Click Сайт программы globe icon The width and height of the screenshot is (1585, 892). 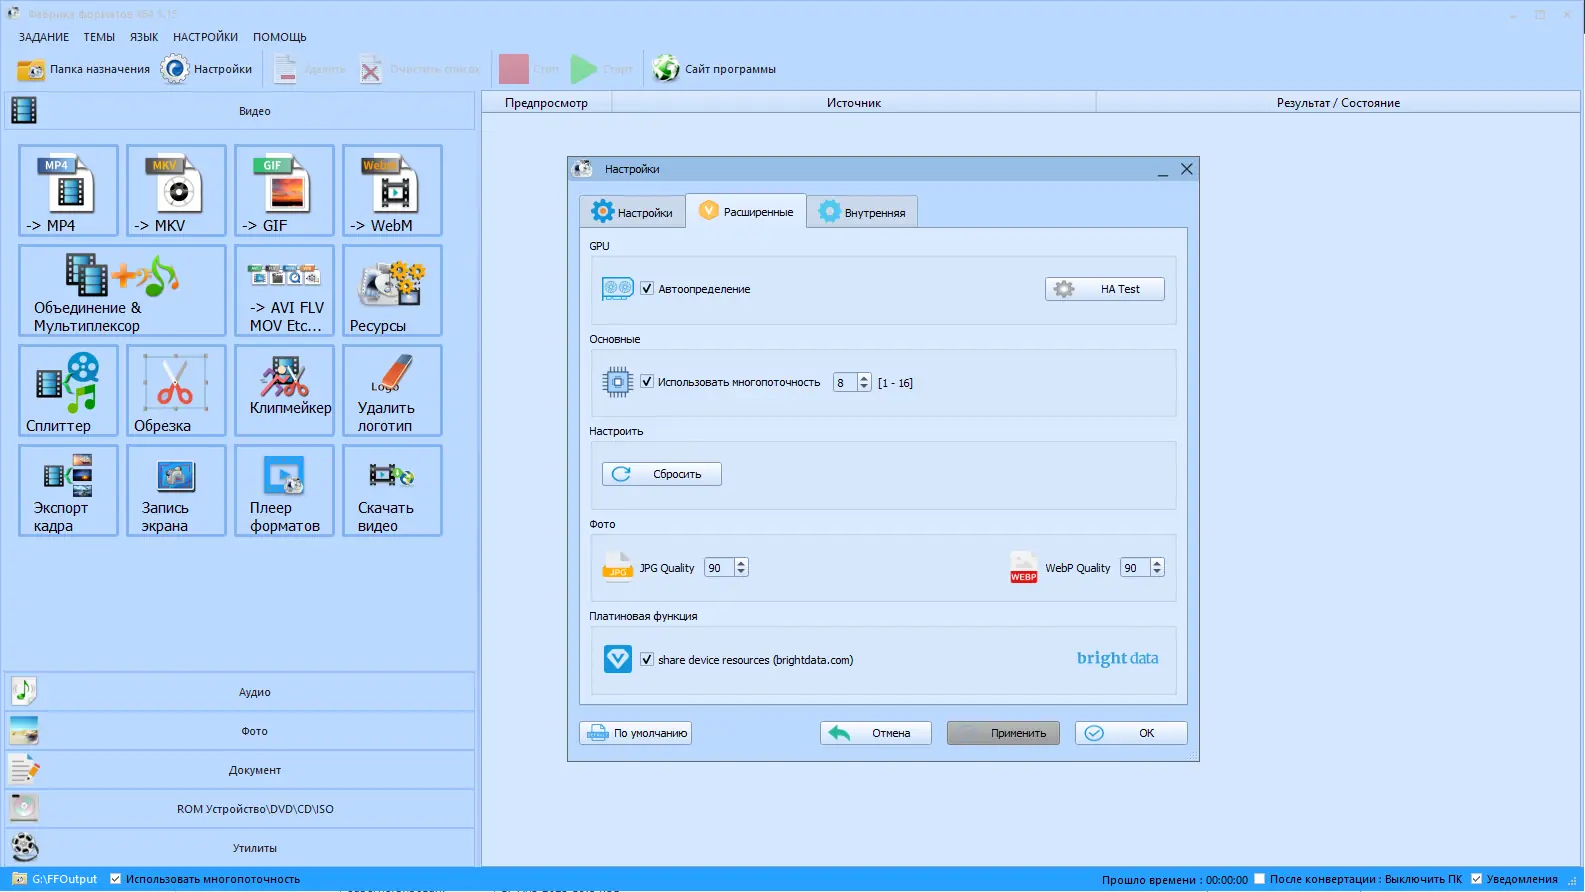click(666, 69)
